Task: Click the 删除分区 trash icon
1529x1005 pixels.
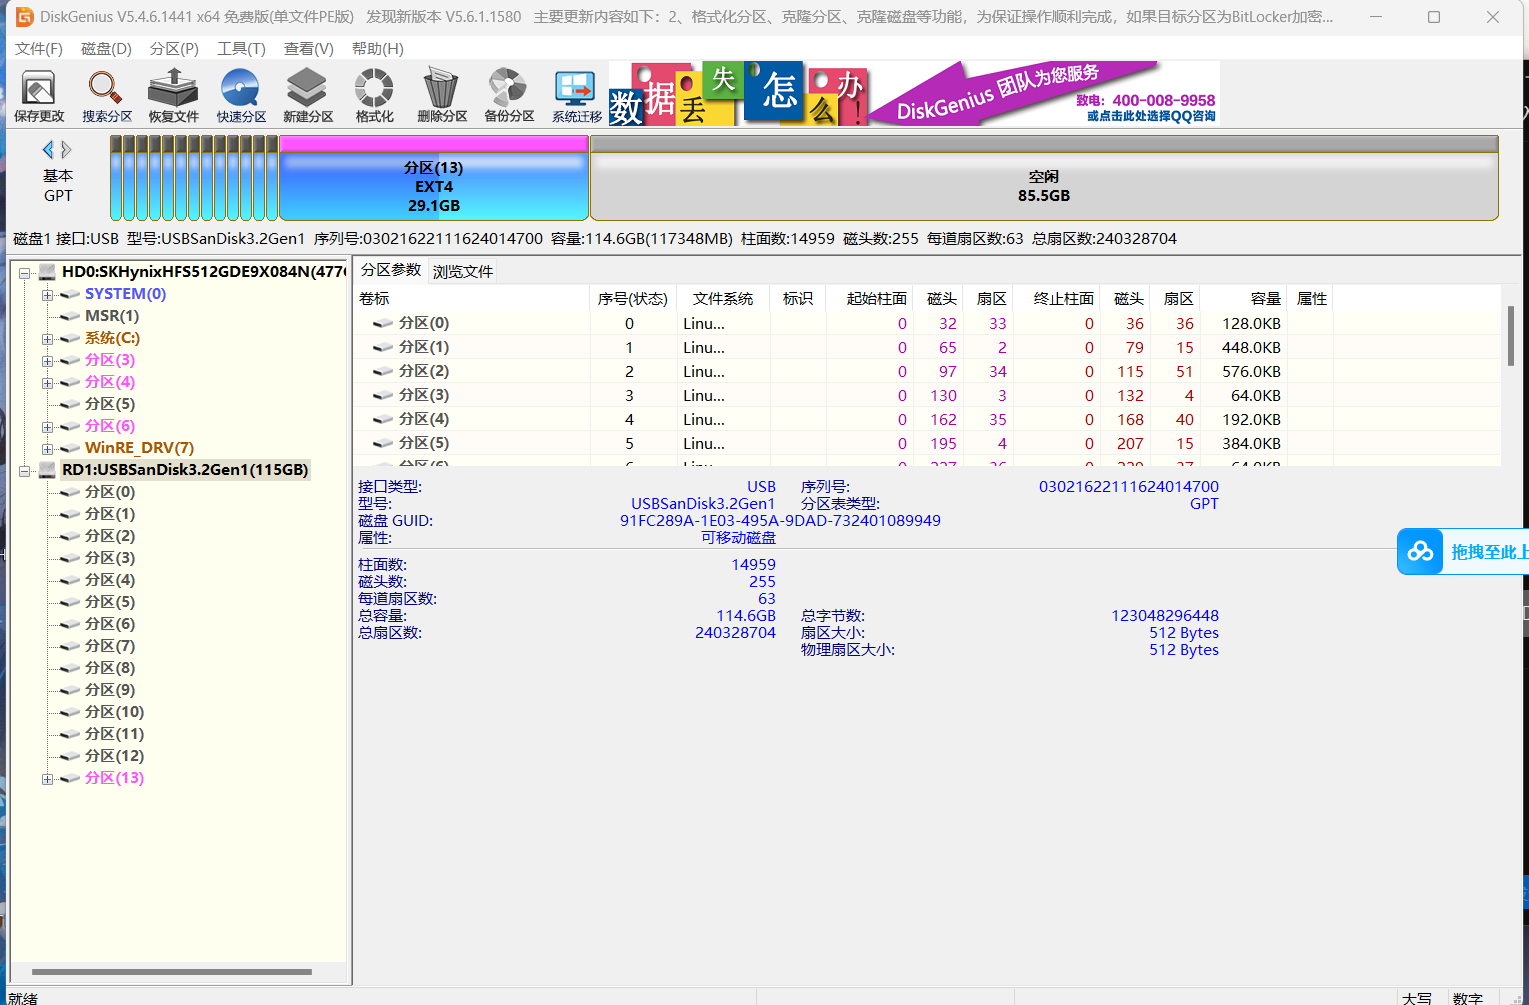Action: pos(441,96)
